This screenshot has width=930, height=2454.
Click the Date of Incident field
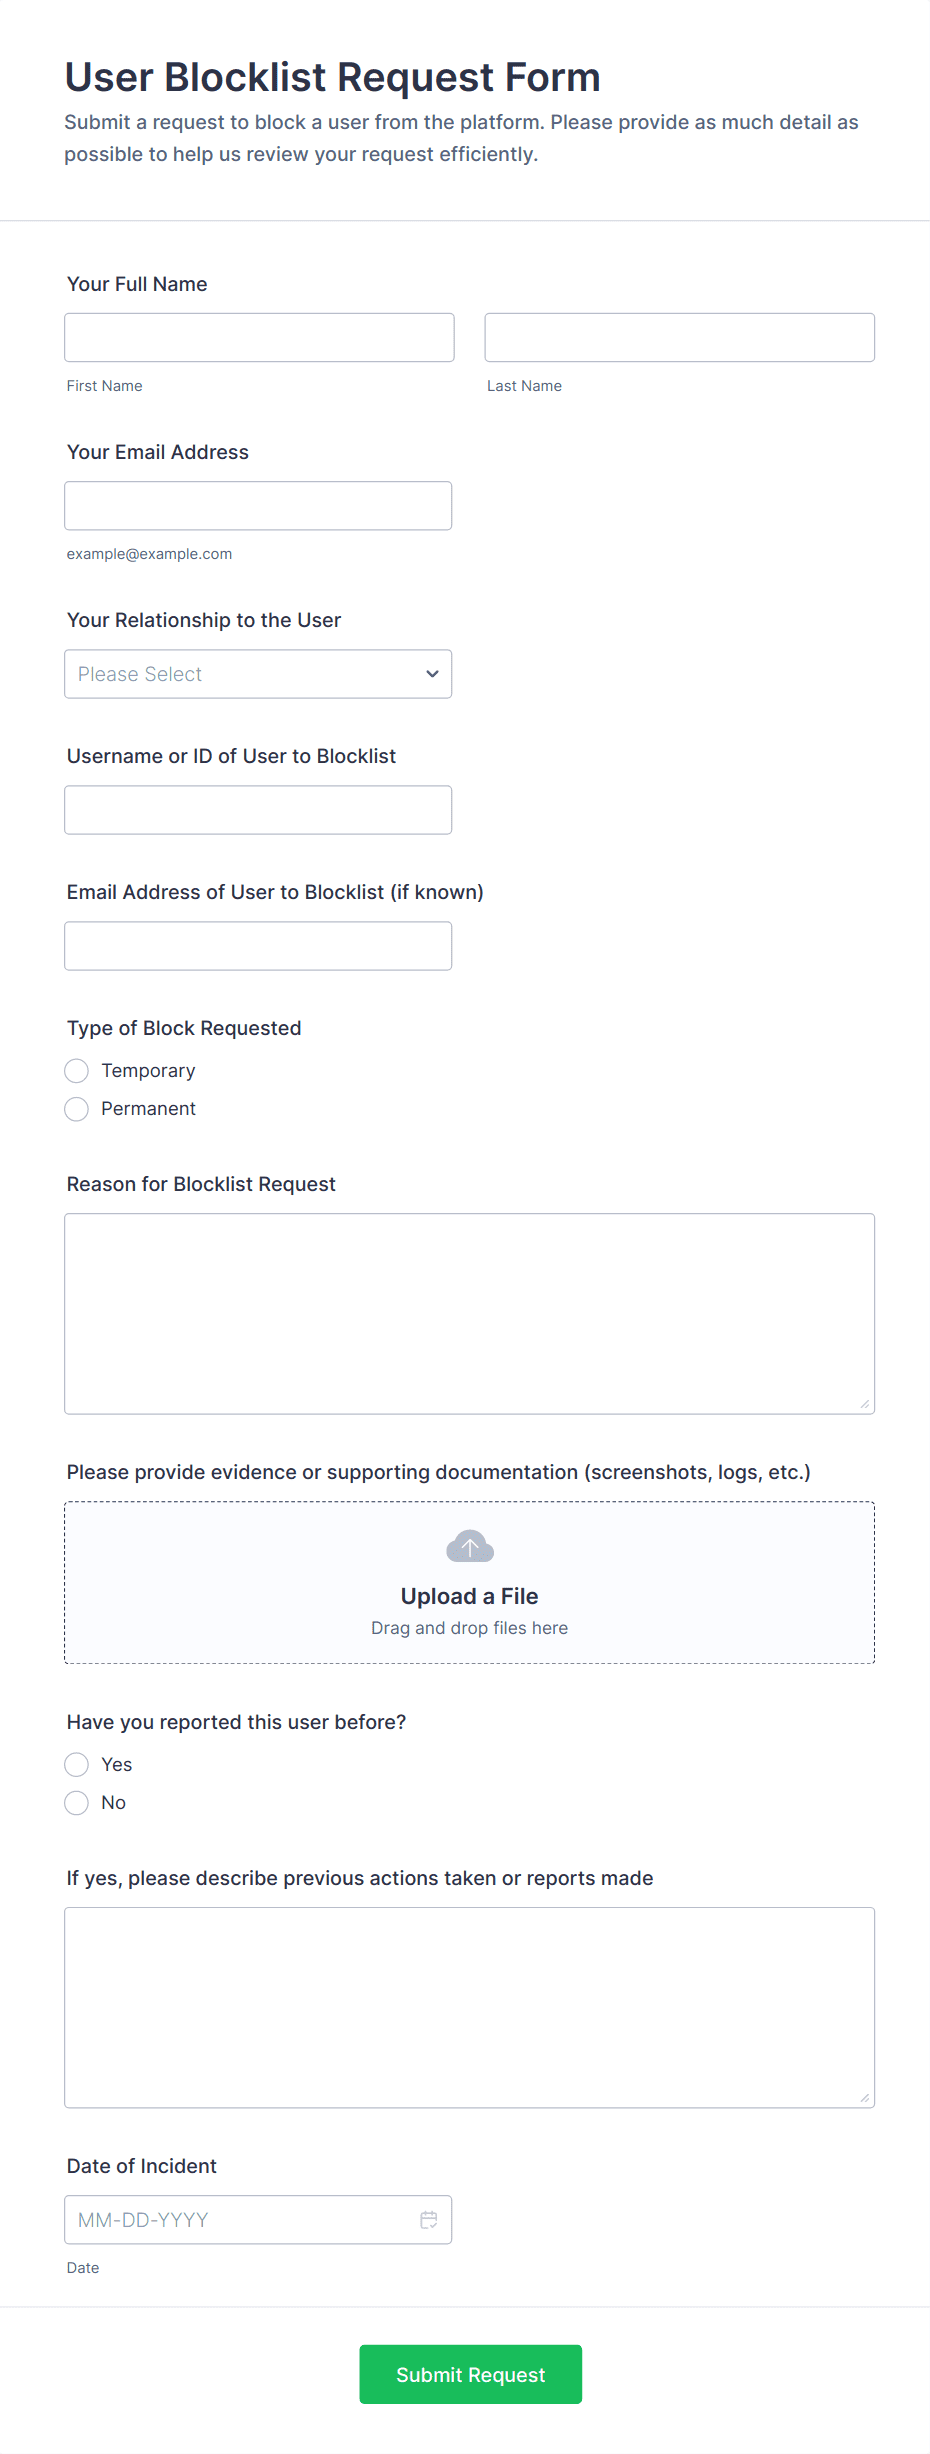click(240, 2220)
